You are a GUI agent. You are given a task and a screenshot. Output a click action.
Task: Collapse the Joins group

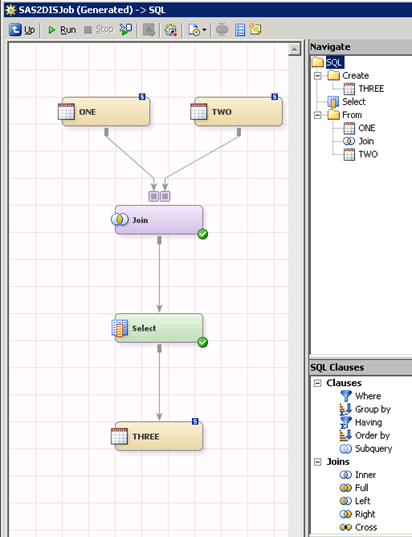[x=317, y=462]
